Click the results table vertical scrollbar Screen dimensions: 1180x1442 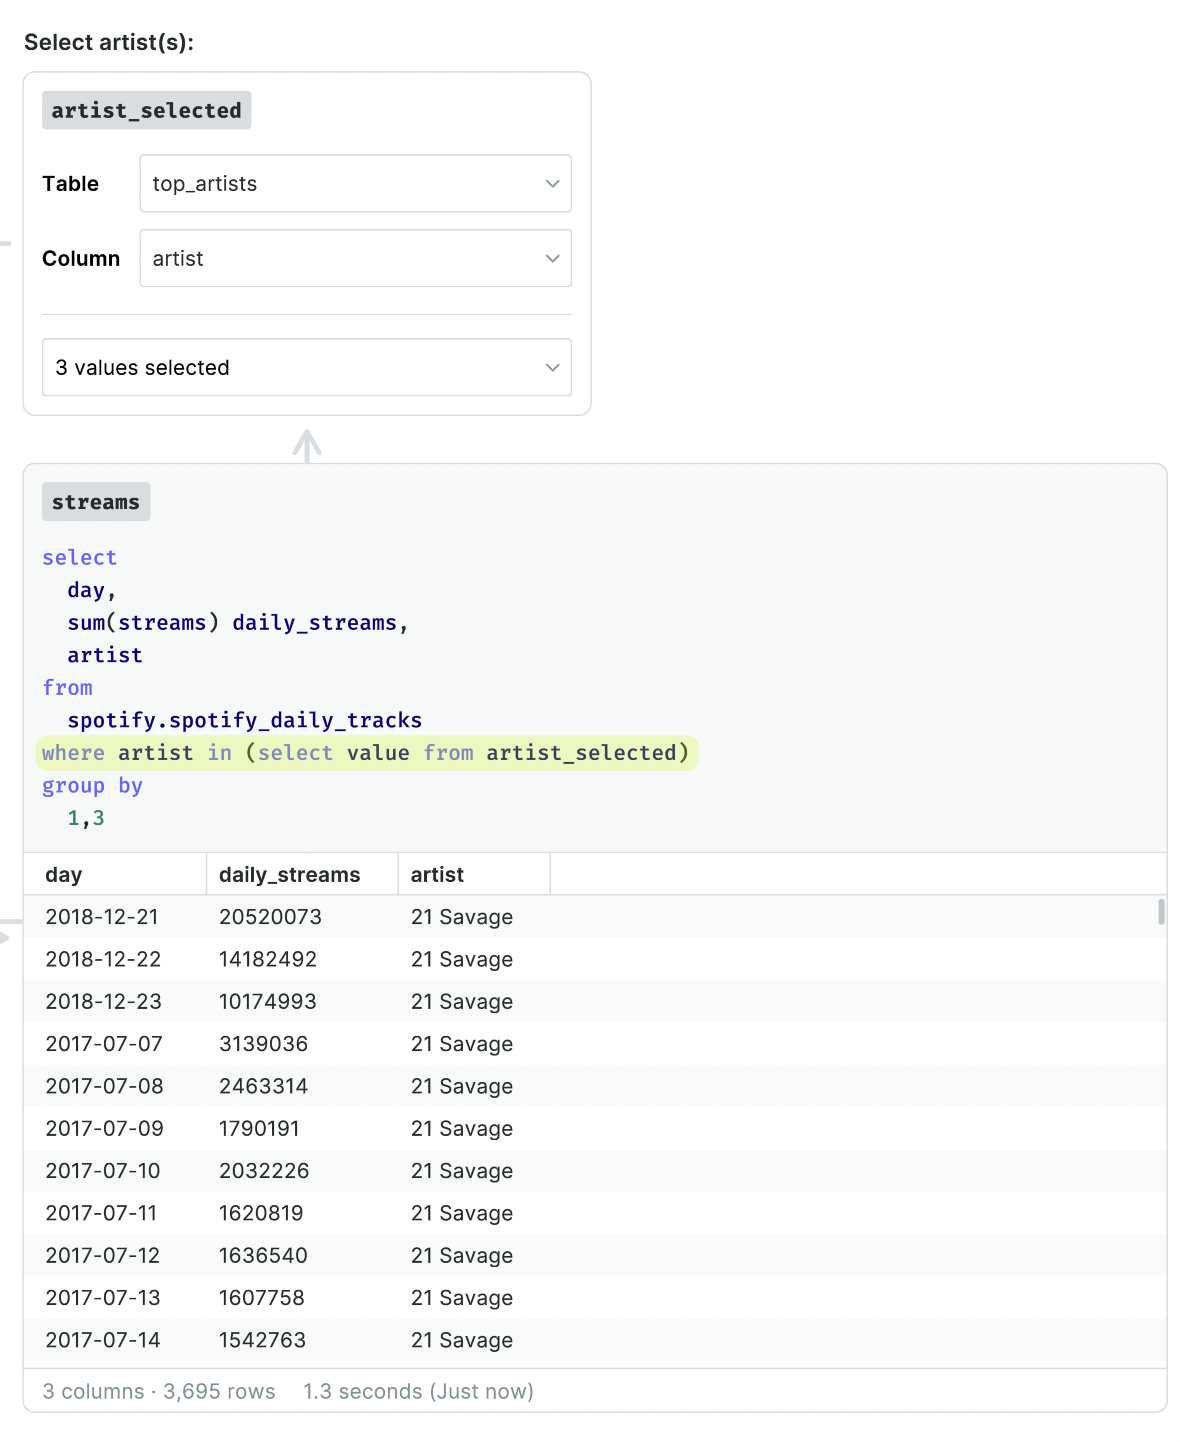tap(1161, 911)
